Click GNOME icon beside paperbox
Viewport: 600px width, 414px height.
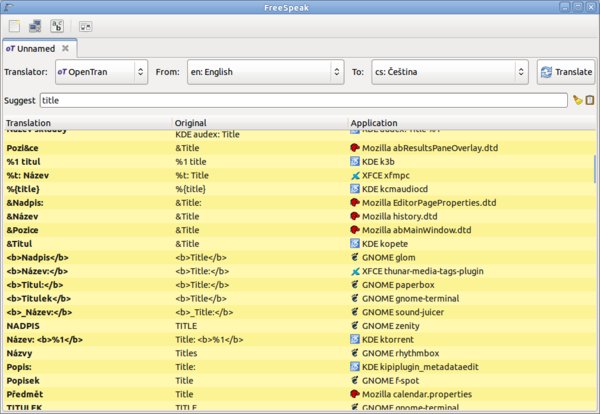point(355,285)
